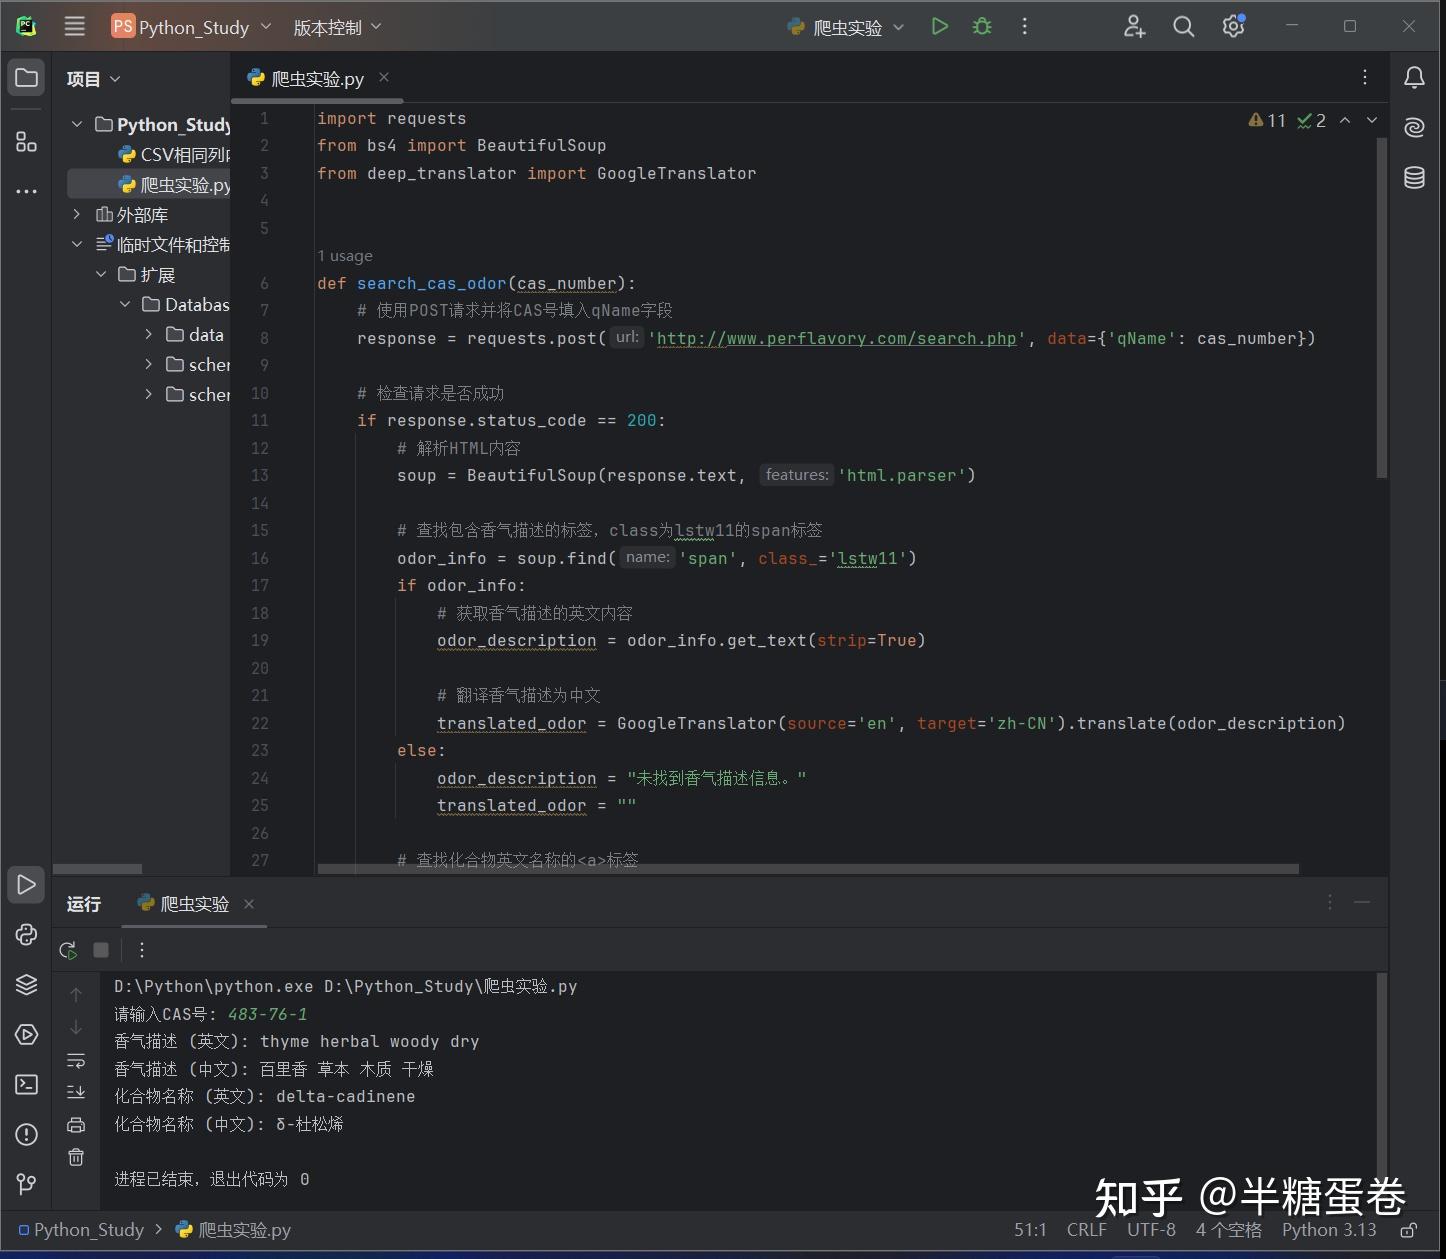Open the Problems tool window
Screen dimensions: 1446x1259
tap(26, 1134)
